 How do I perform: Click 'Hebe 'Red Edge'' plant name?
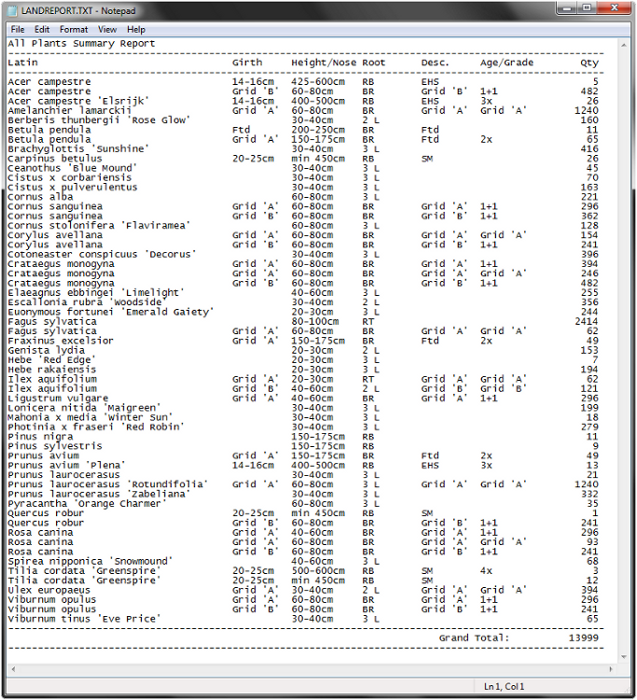(x=51, y=360)
